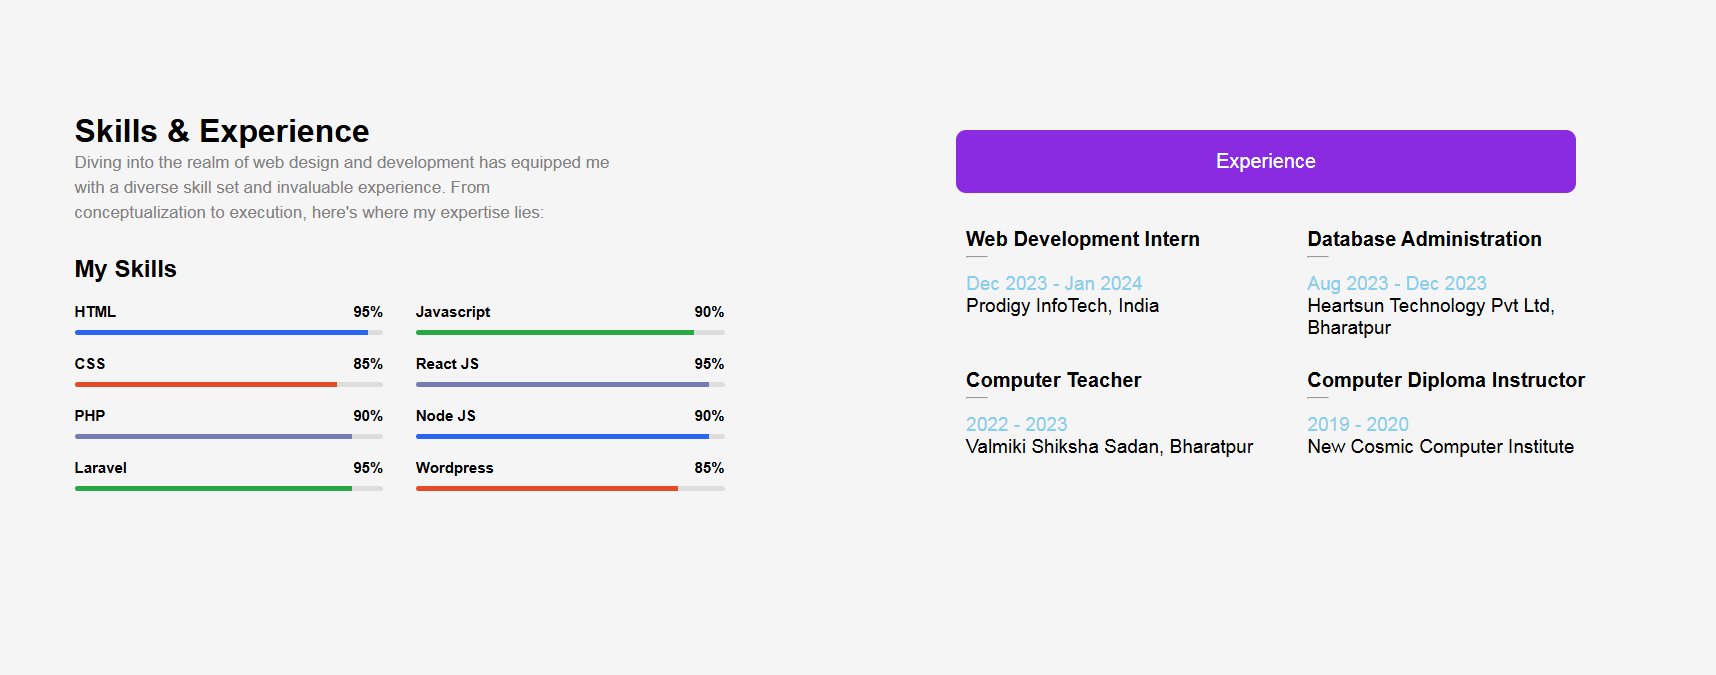1716x675 pixels.
Task: Click the React JS skill progress bar
Action: pos(570,384)
